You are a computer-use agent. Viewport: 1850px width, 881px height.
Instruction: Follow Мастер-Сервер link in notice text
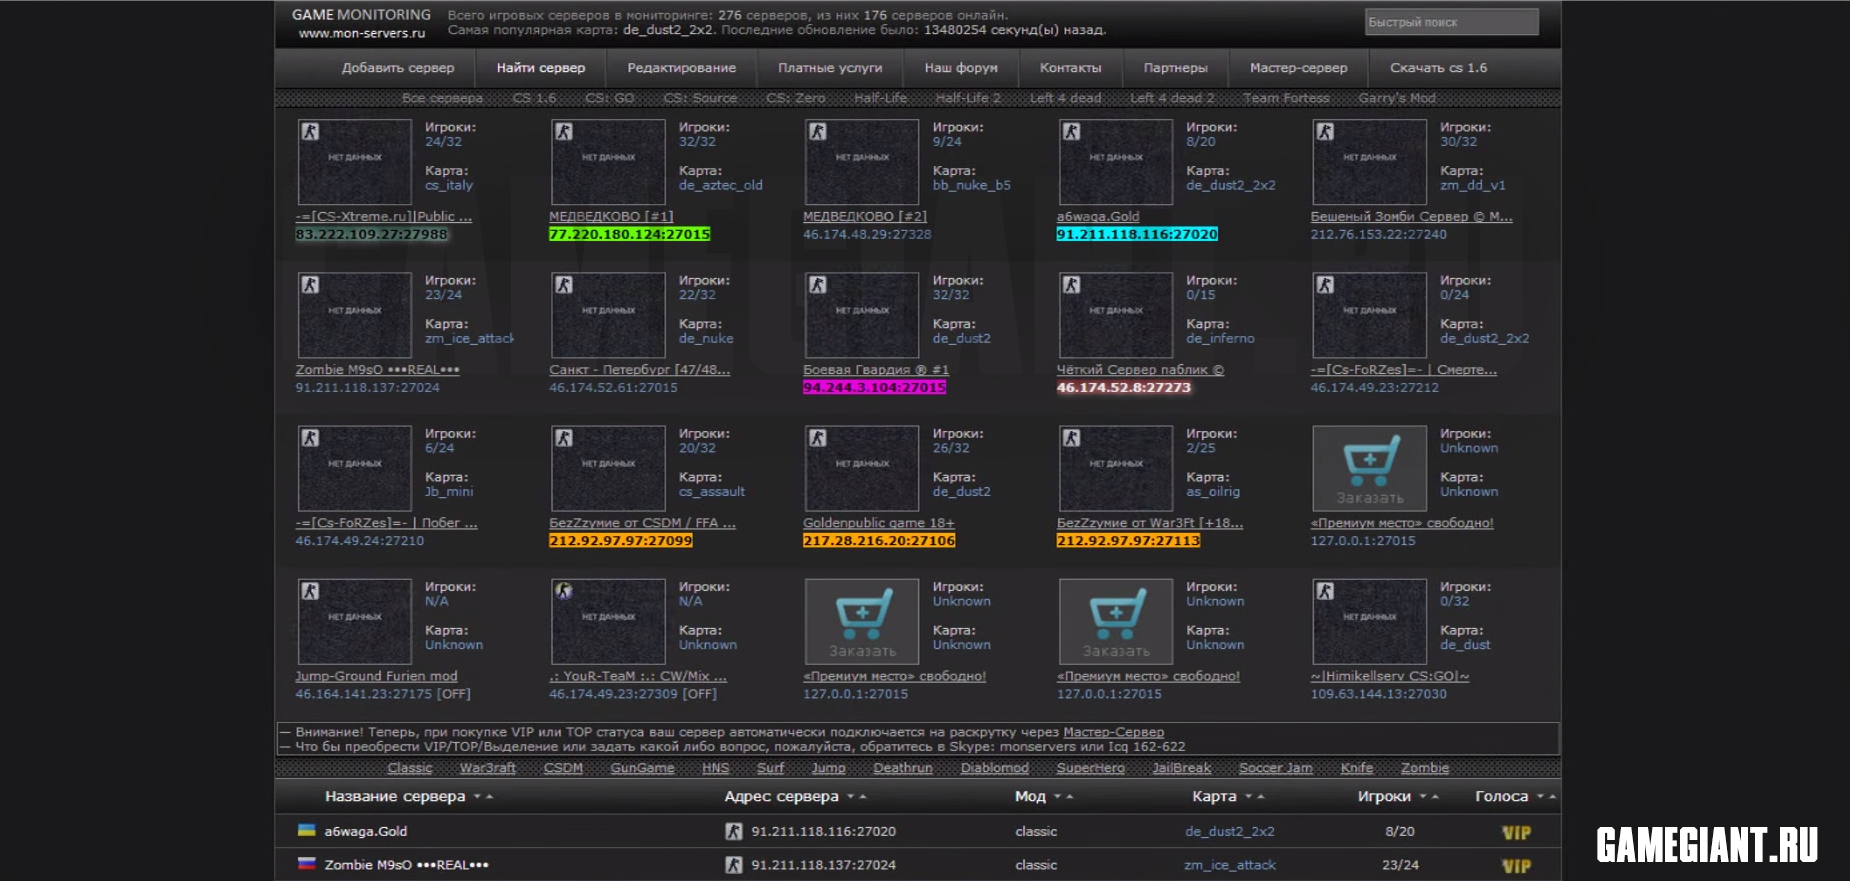click(1113, 732)
